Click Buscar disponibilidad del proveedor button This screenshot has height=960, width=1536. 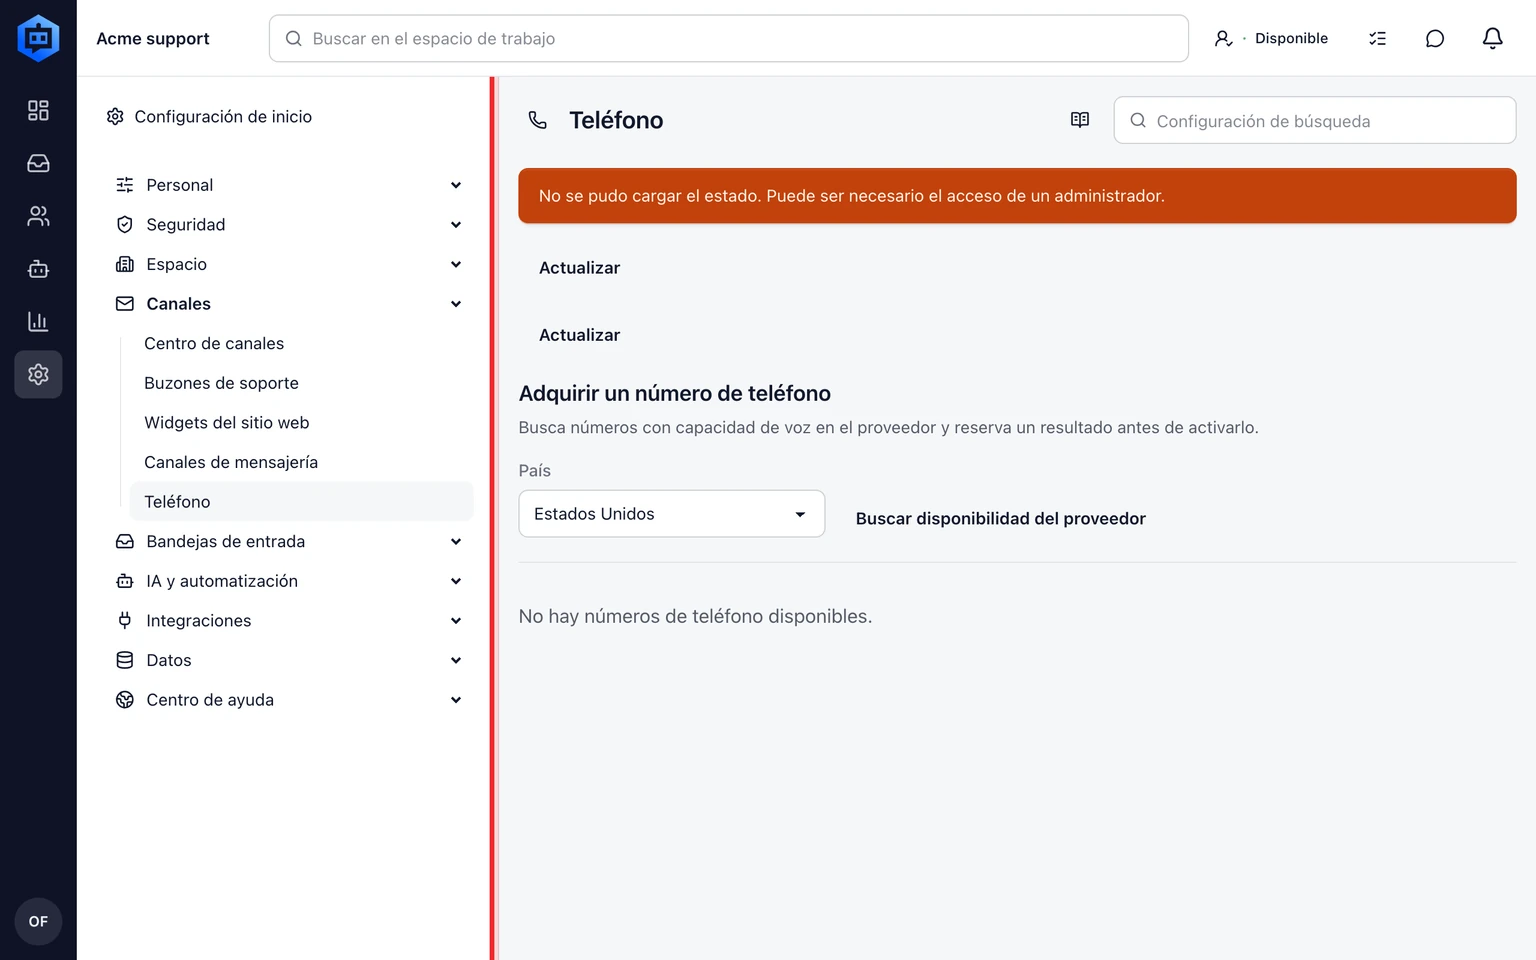[1001, 519]
